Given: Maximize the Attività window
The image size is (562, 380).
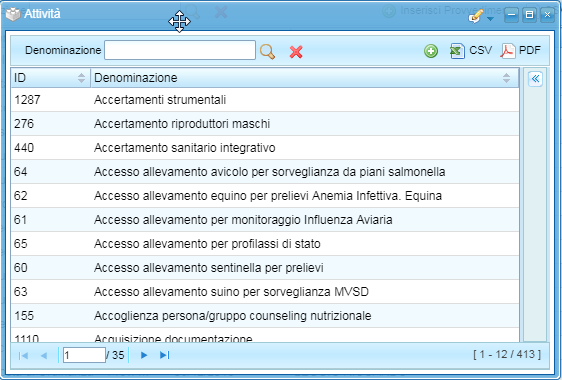Looking at the screenshot, I should point(529,15).
